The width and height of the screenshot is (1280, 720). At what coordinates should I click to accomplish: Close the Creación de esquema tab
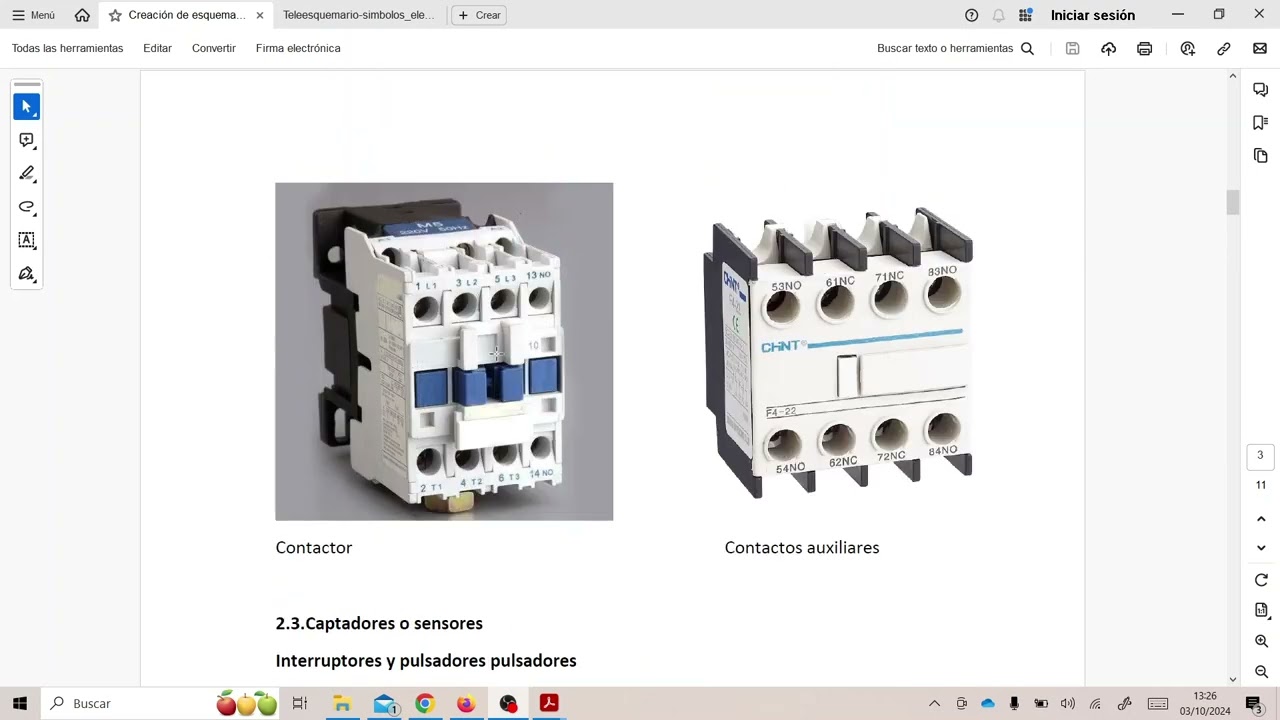[x=260, y=15]
